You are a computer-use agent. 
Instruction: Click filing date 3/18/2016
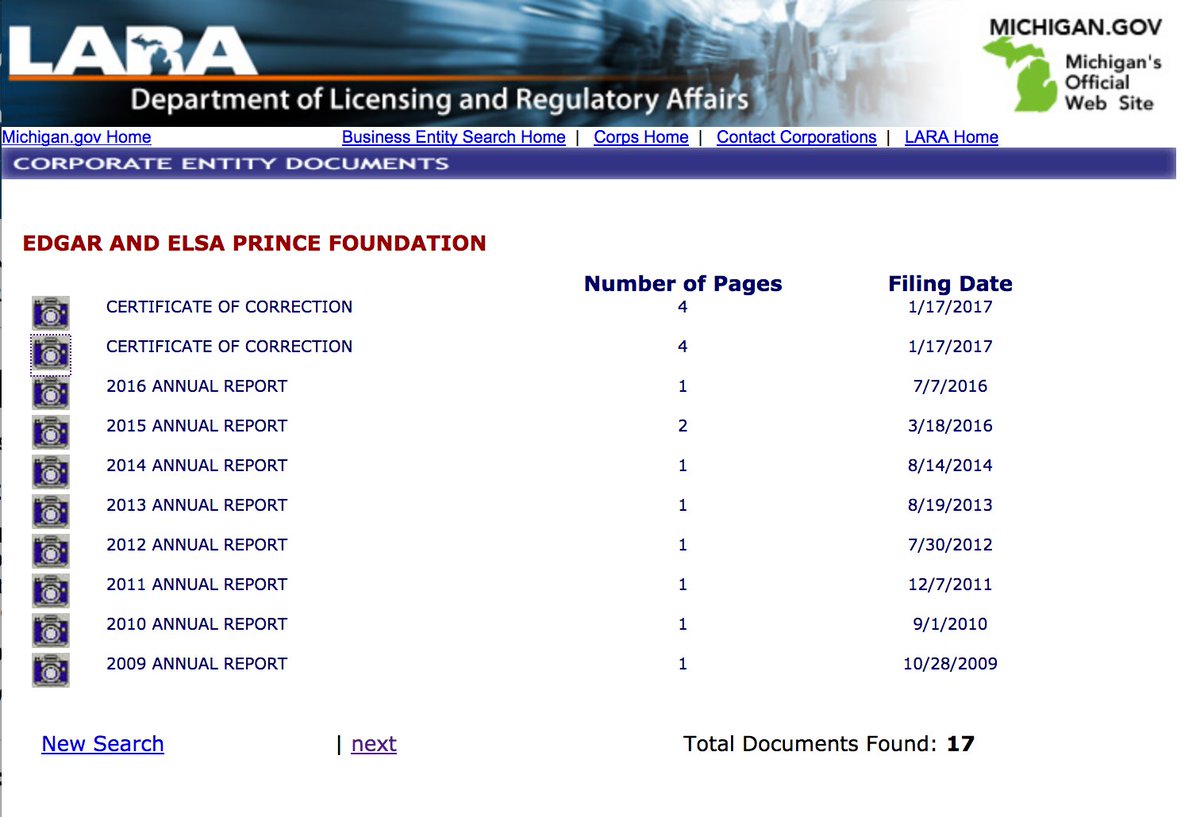tap(950, 426)
